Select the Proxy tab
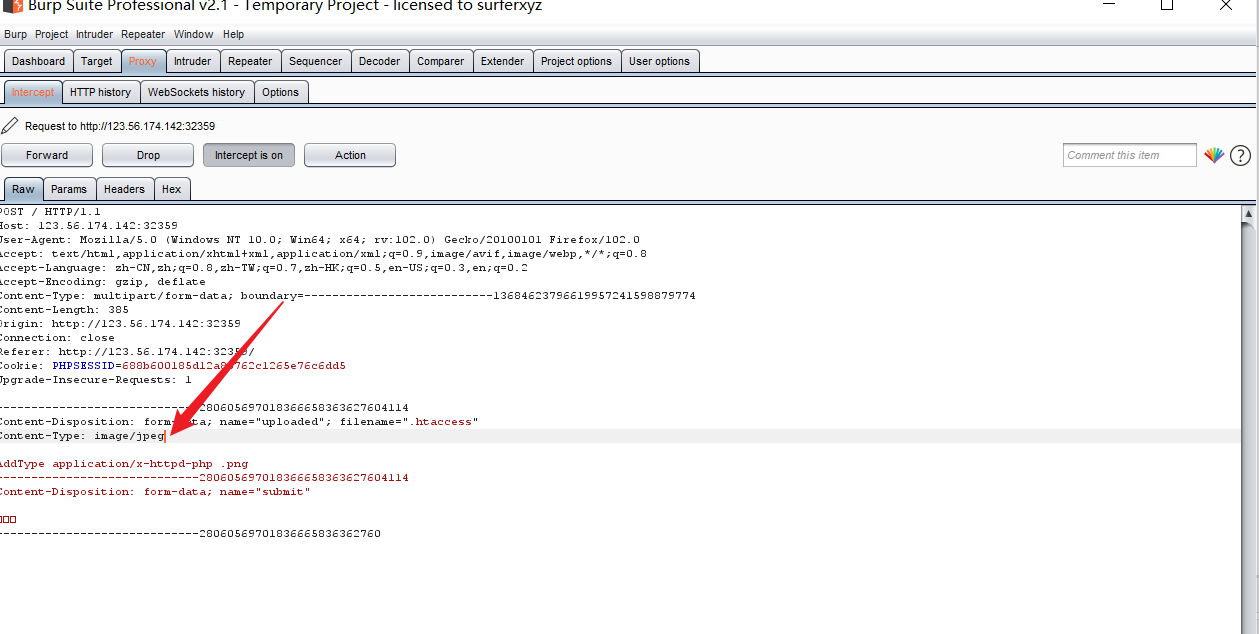Screen dimensions: 1259x634 [x=143, y=61]
